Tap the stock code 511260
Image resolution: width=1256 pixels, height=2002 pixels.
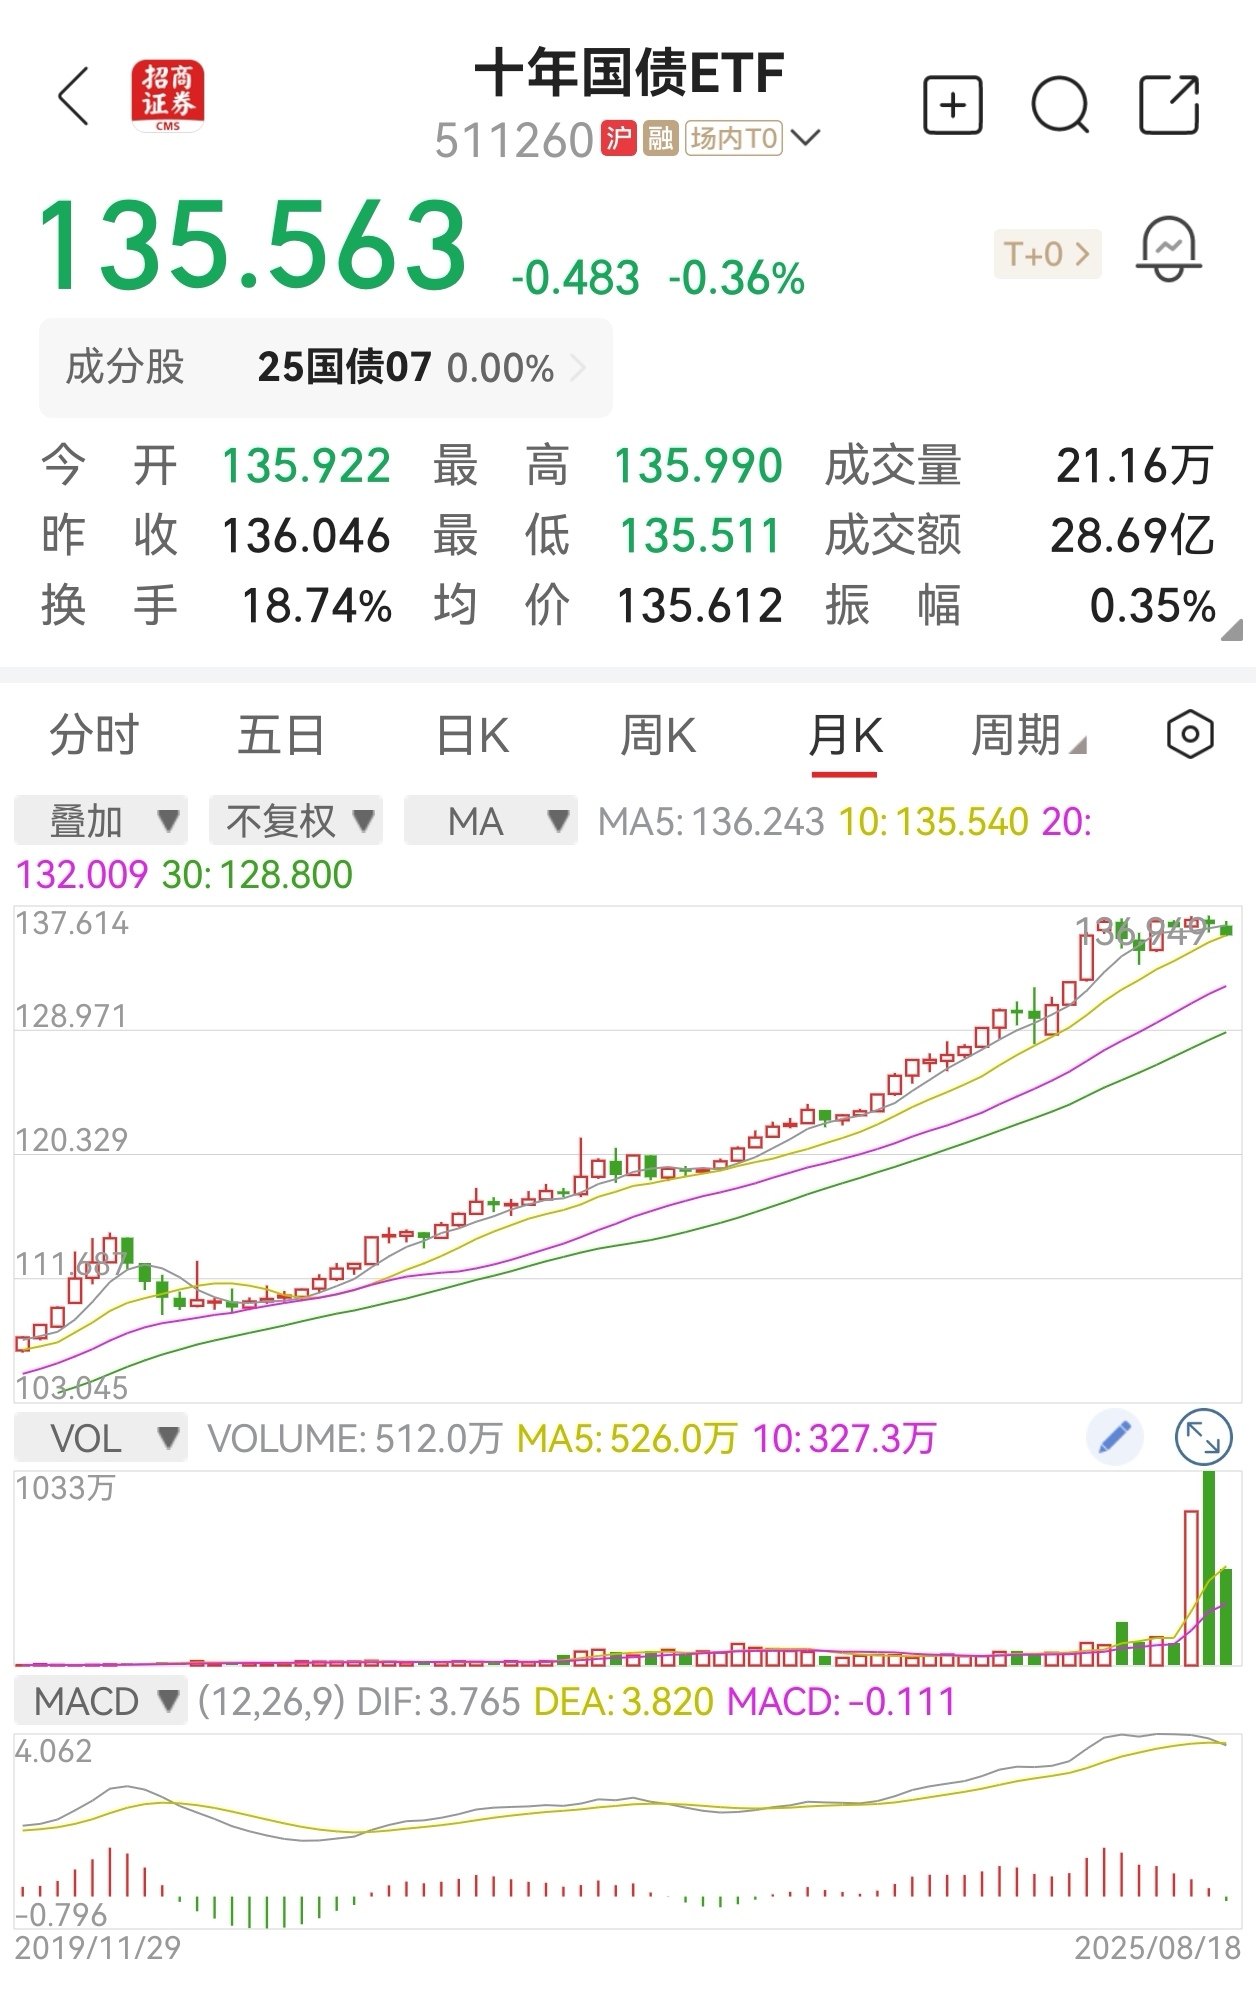(514, 140)
